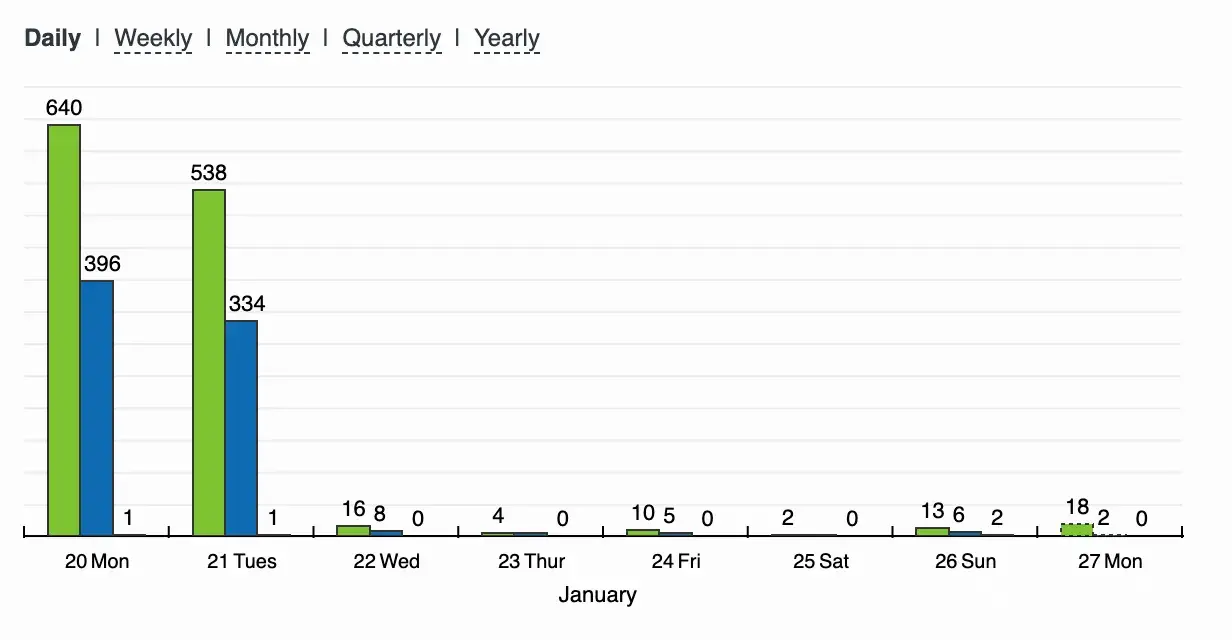Switch to the Daily view tab
Viewport: 1232px width, 640px height.
(52, 38)
